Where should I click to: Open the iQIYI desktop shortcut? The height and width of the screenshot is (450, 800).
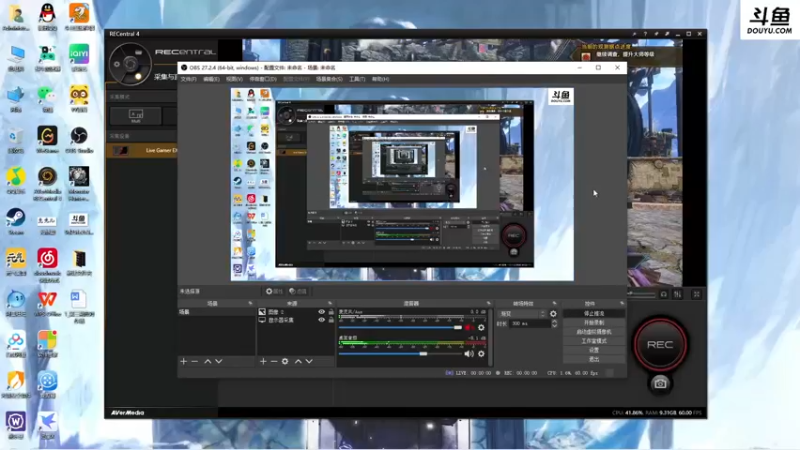pyautogui.click(x=79, y=58)
